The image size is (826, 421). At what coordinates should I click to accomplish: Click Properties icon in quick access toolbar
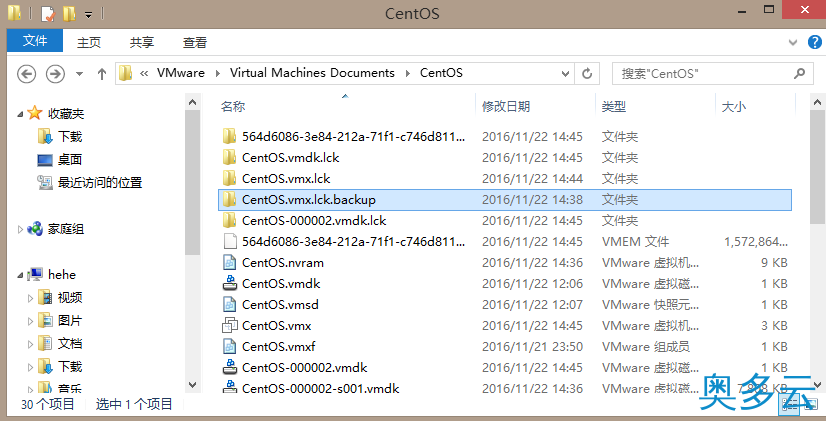[x=47, y=14]
